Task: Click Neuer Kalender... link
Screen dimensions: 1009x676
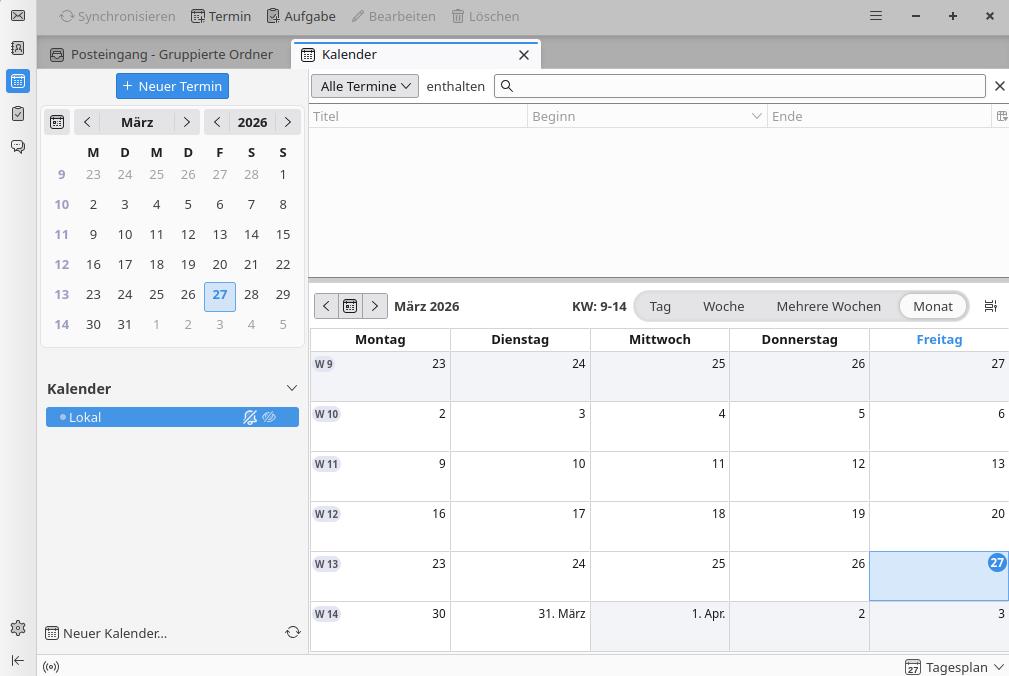Action: pos(114,633)
